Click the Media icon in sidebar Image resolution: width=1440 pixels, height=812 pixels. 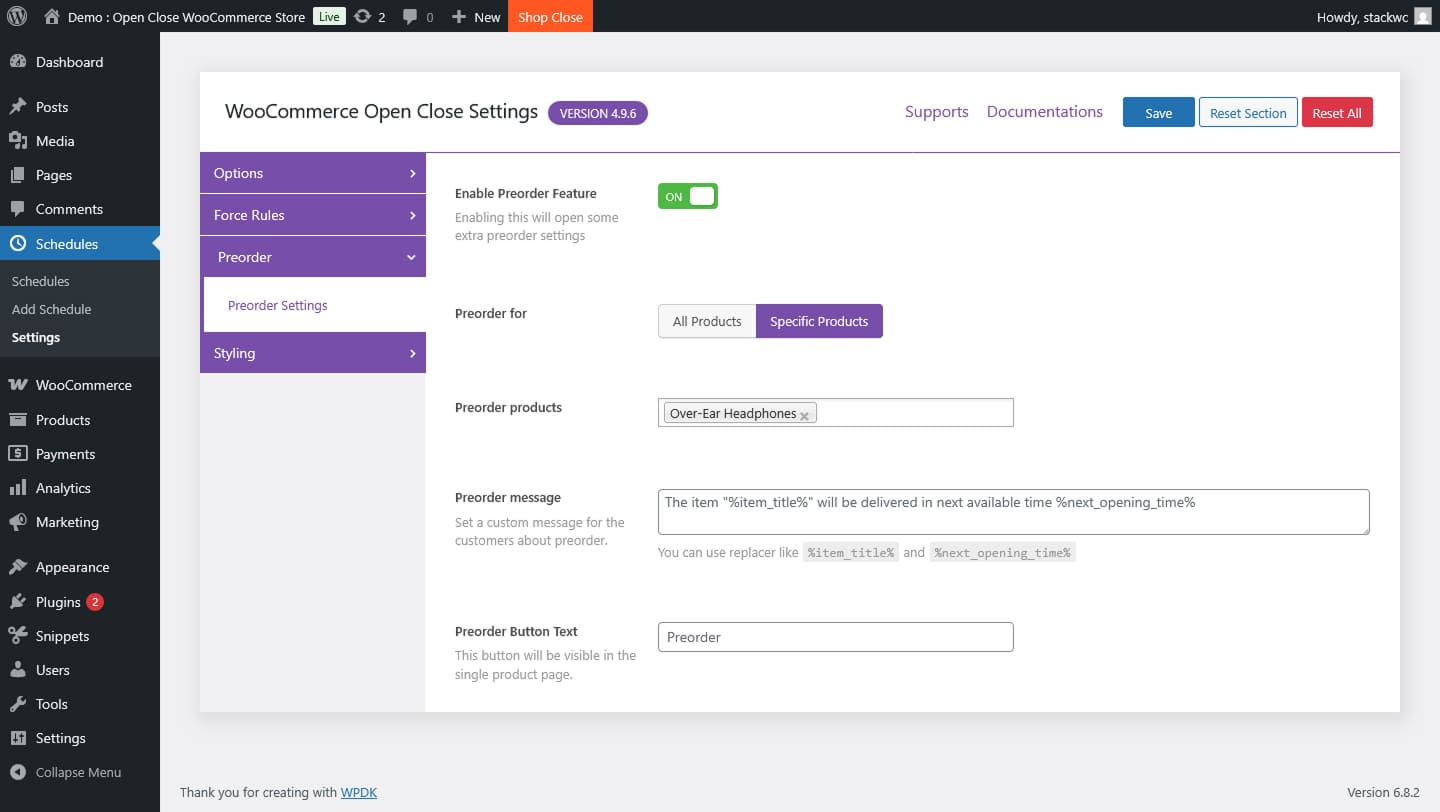pyautogui.click(x=18, y=141)
